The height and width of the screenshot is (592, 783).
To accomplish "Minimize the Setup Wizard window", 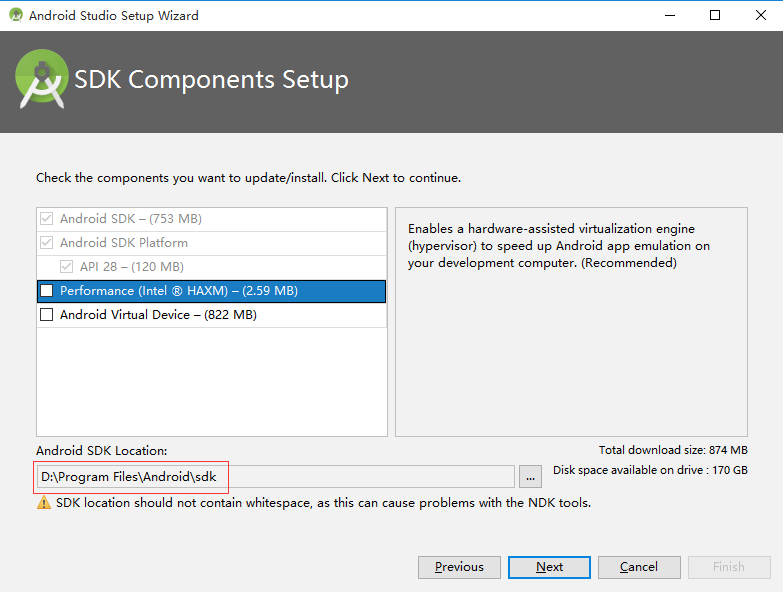I will (x=668, y=15).
